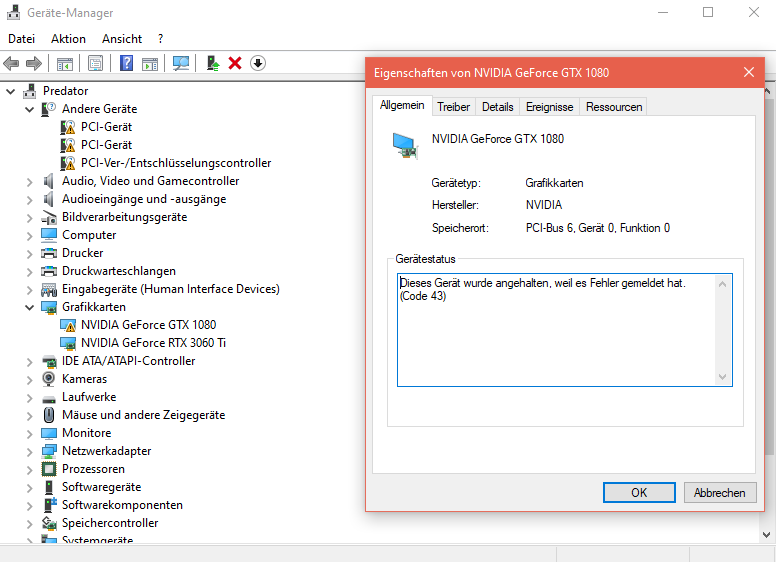Open the Ansicht menu
Screen dimensions: 776x562
coord(122,39)
